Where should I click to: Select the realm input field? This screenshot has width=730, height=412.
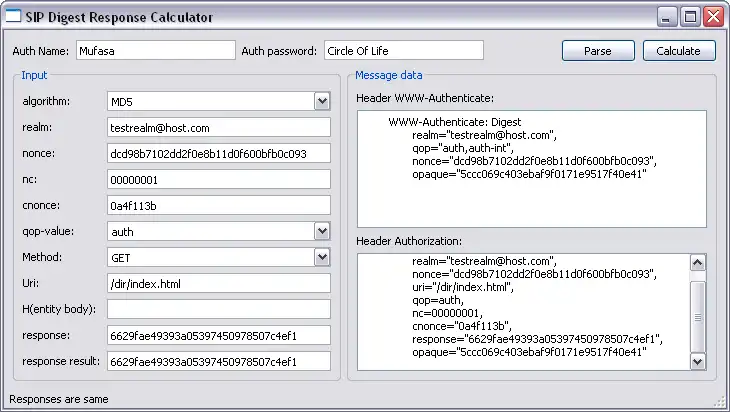tap(219, 127)
